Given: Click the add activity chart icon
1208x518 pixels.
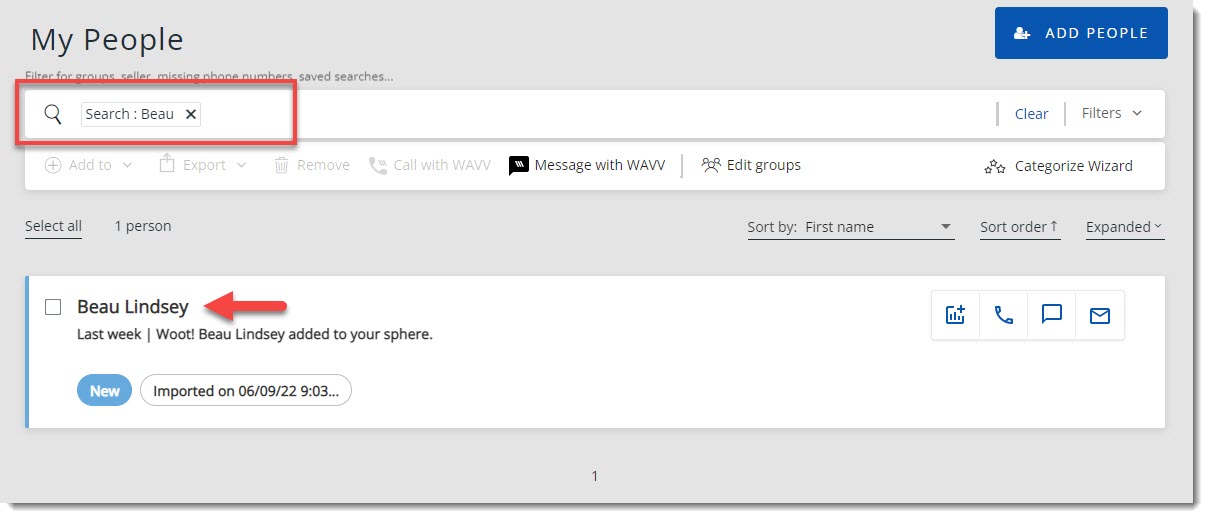Looking at the screenshot, I should coord(955,315).
